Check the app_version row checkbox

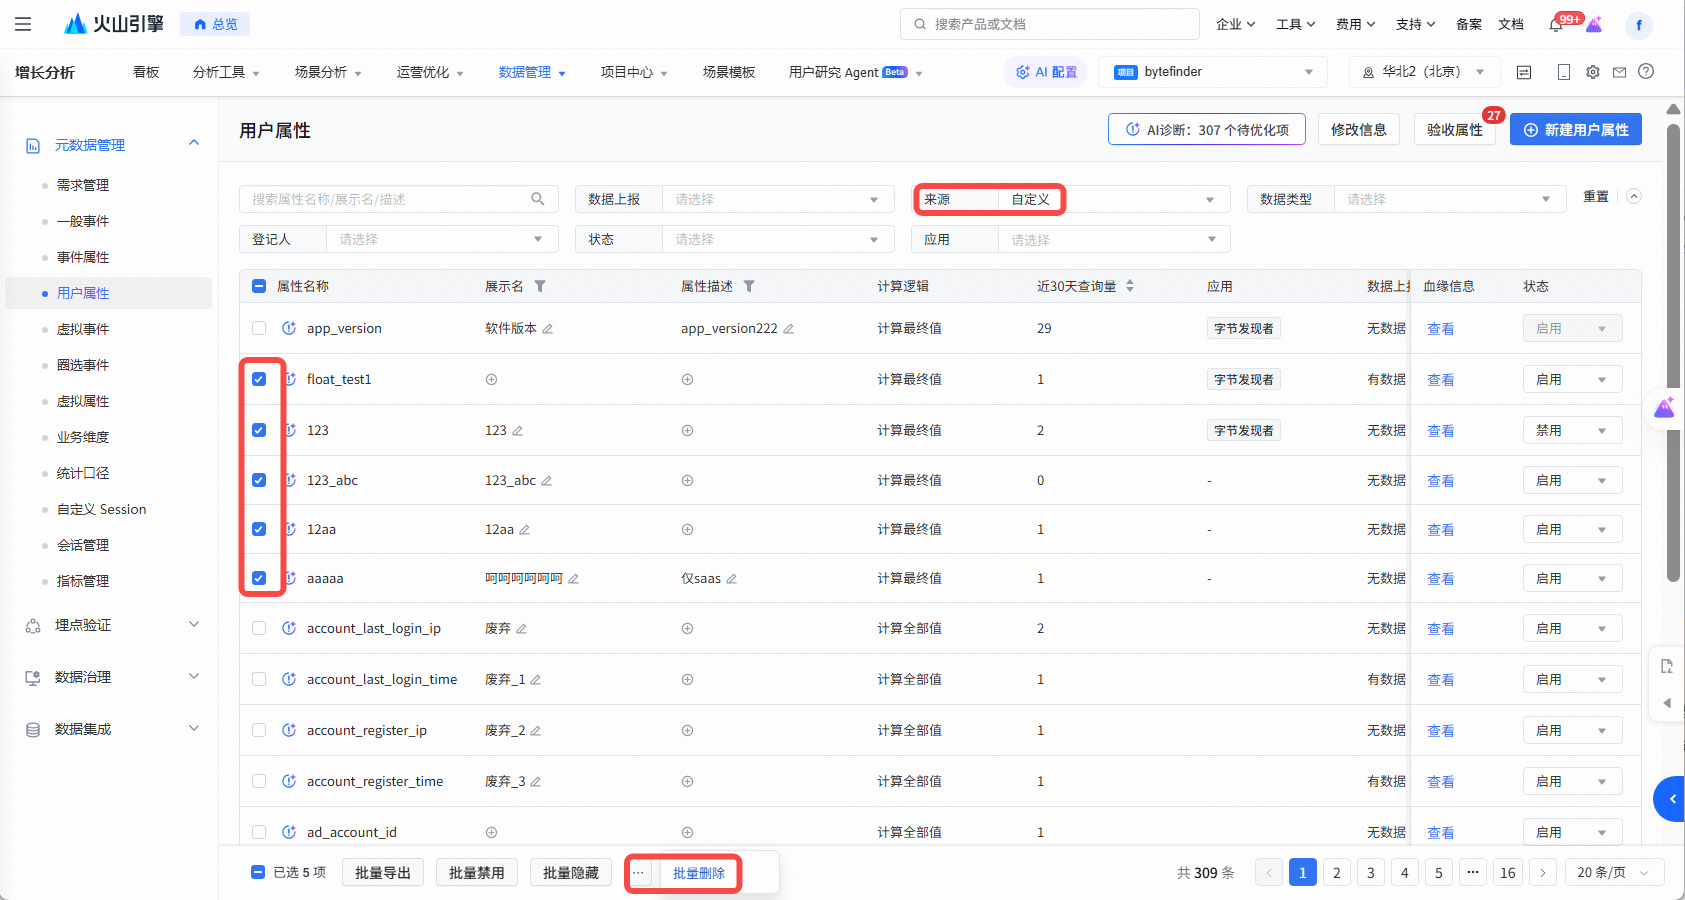(x=259, y=328)
